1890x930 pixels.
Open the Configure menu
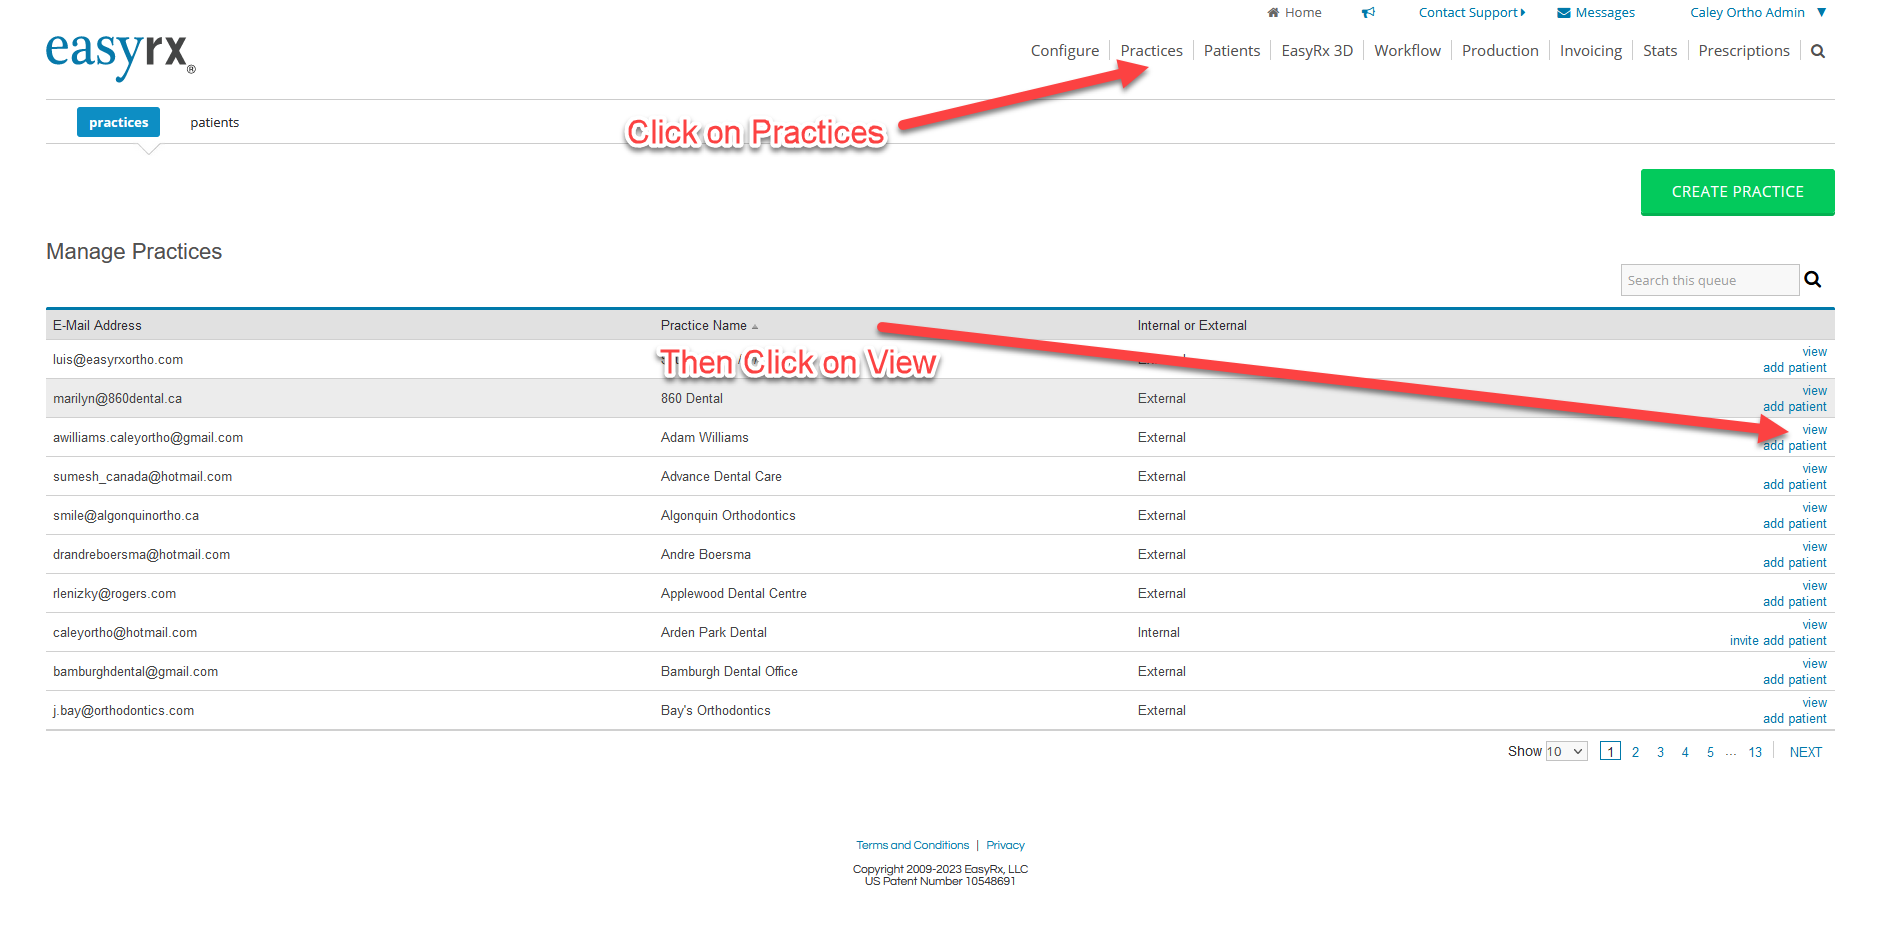(1065, 51)
